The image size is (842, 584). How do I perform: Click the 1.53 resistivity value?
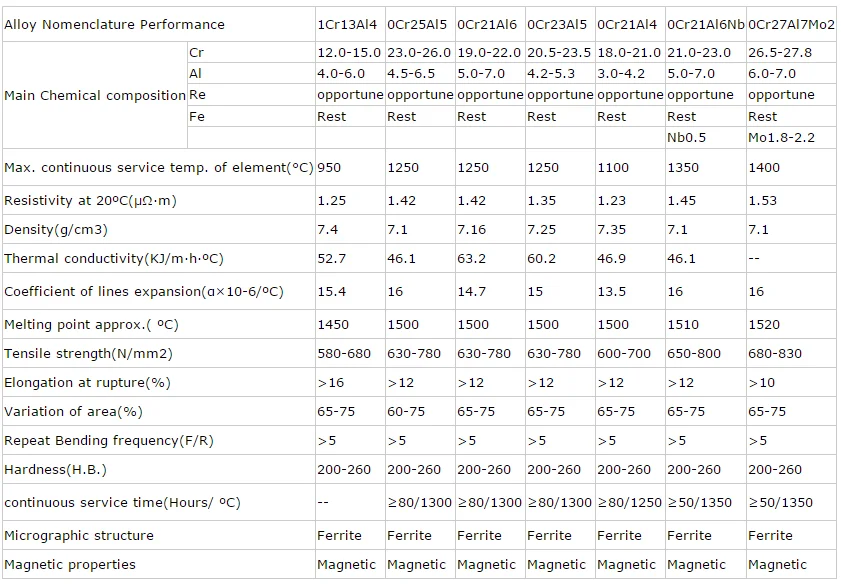[762, 201]
